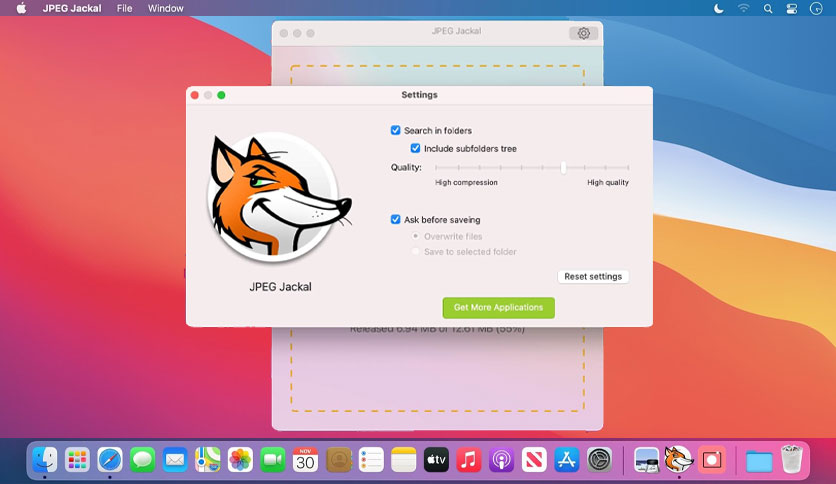Open Spotlight search in the menu bar

tap(768, 9)
